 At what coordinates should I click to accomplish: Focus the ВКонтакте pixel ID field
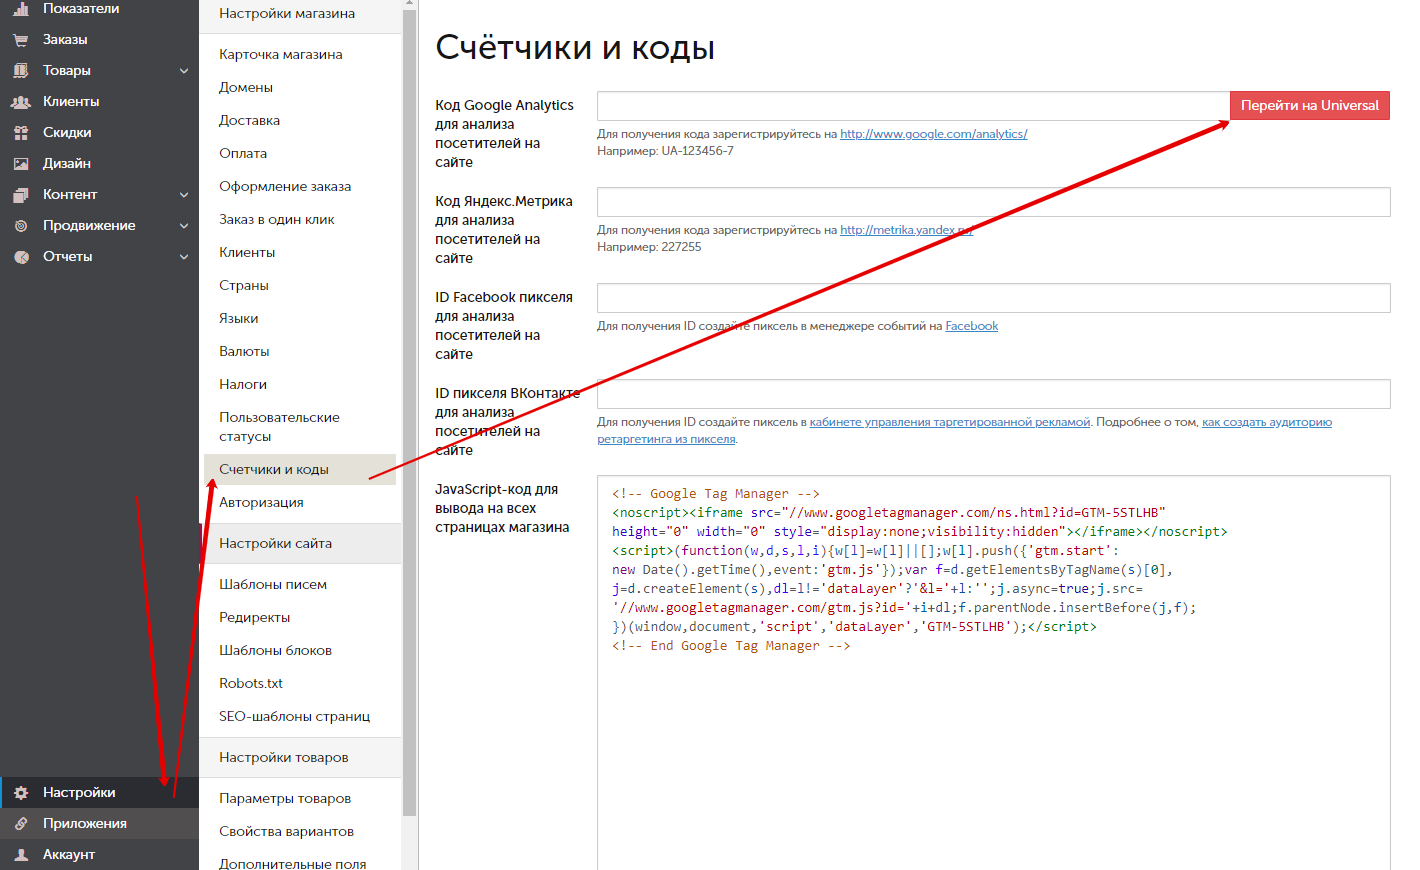coord(994,394)
